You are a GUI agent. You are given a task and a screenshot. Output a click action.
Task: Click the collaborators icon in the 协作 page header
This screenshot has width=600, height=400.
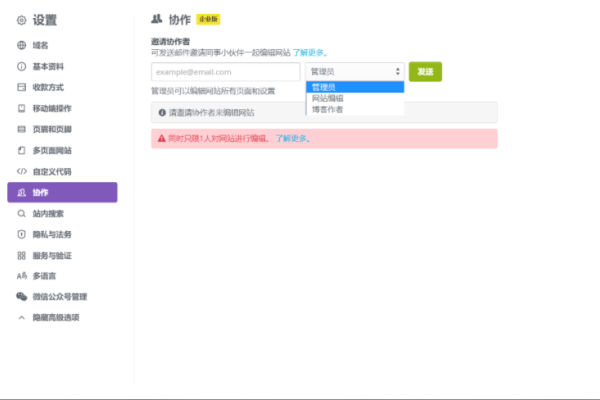pos(157,19)
